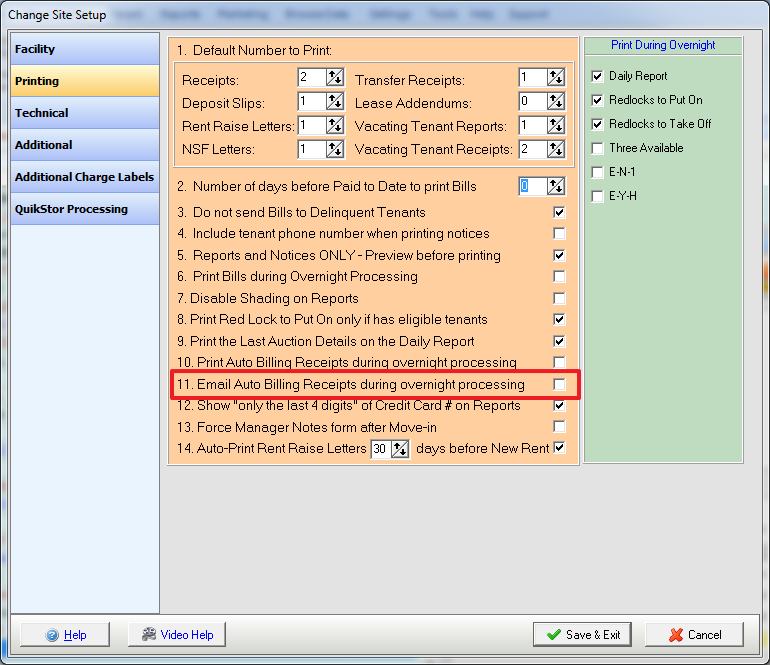
Task: Uncheck Print the Last Auction Details option
Action: 559,341
